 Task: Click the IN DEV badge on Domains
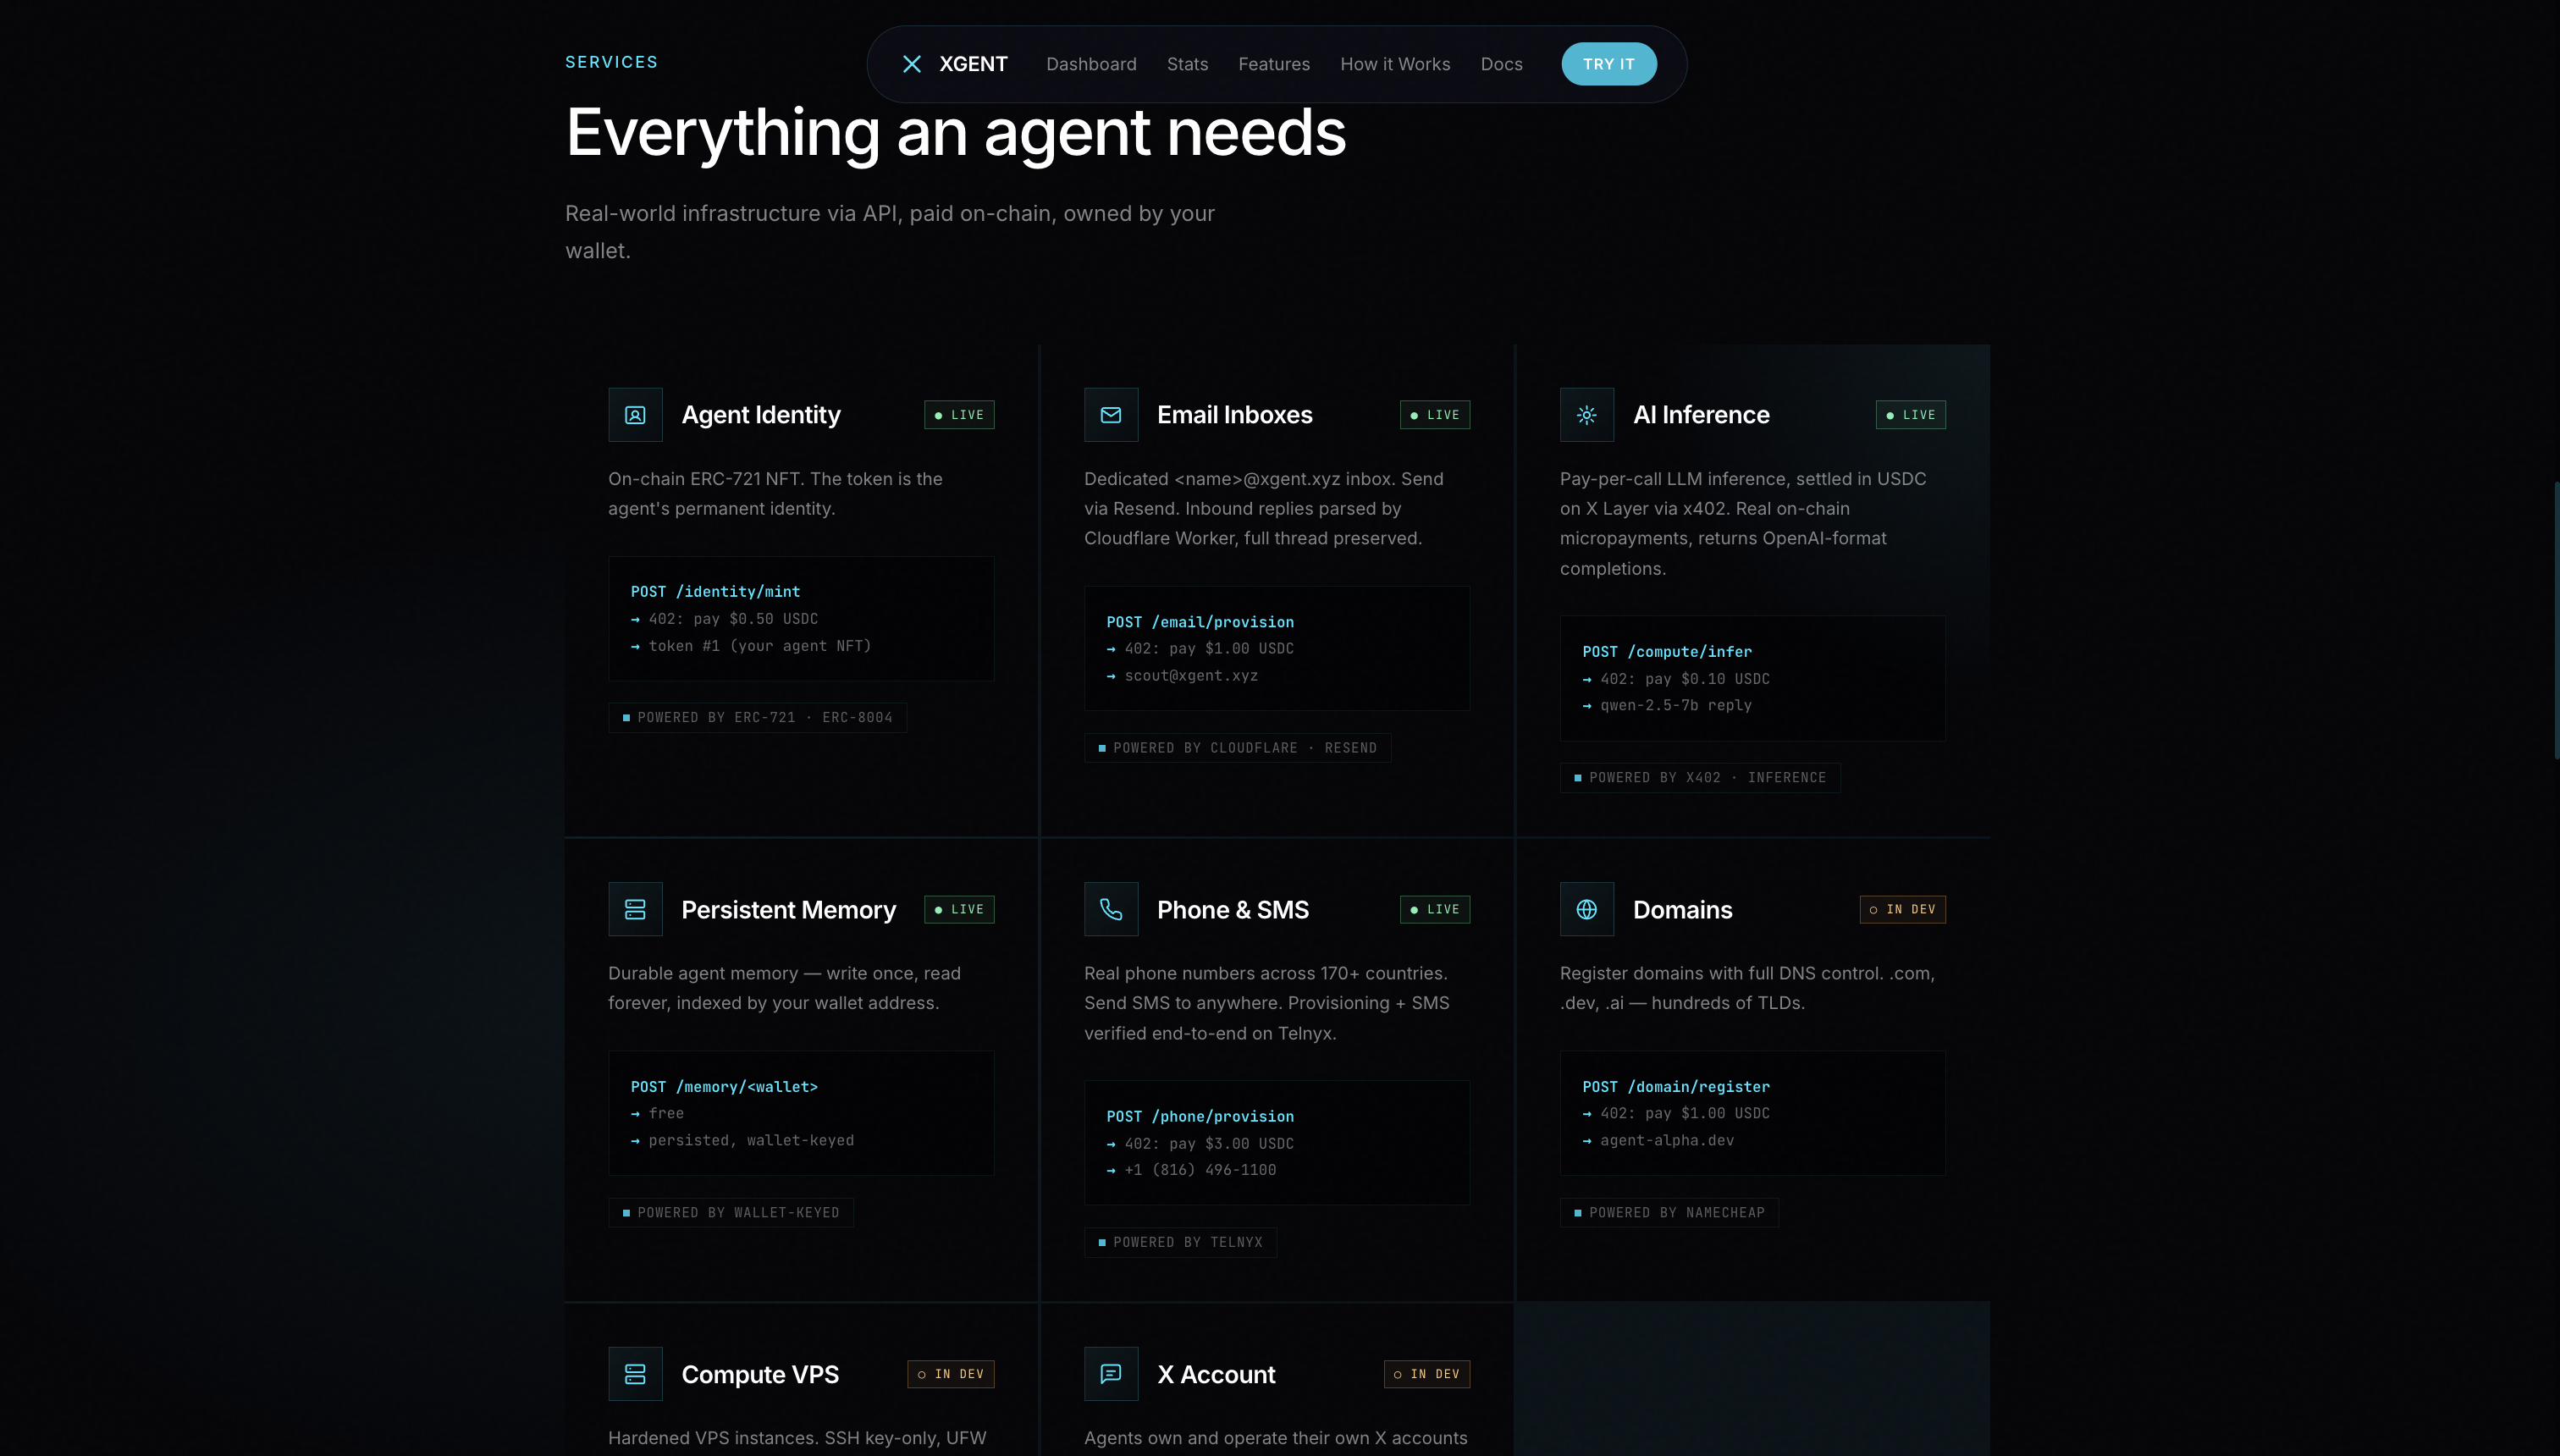click(1903, 909)
